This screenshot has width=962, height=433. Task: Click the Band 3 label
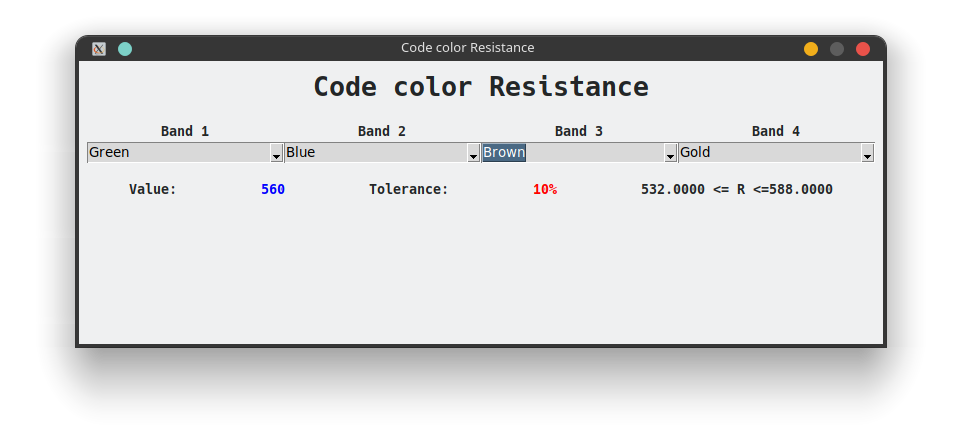point(579,131)
